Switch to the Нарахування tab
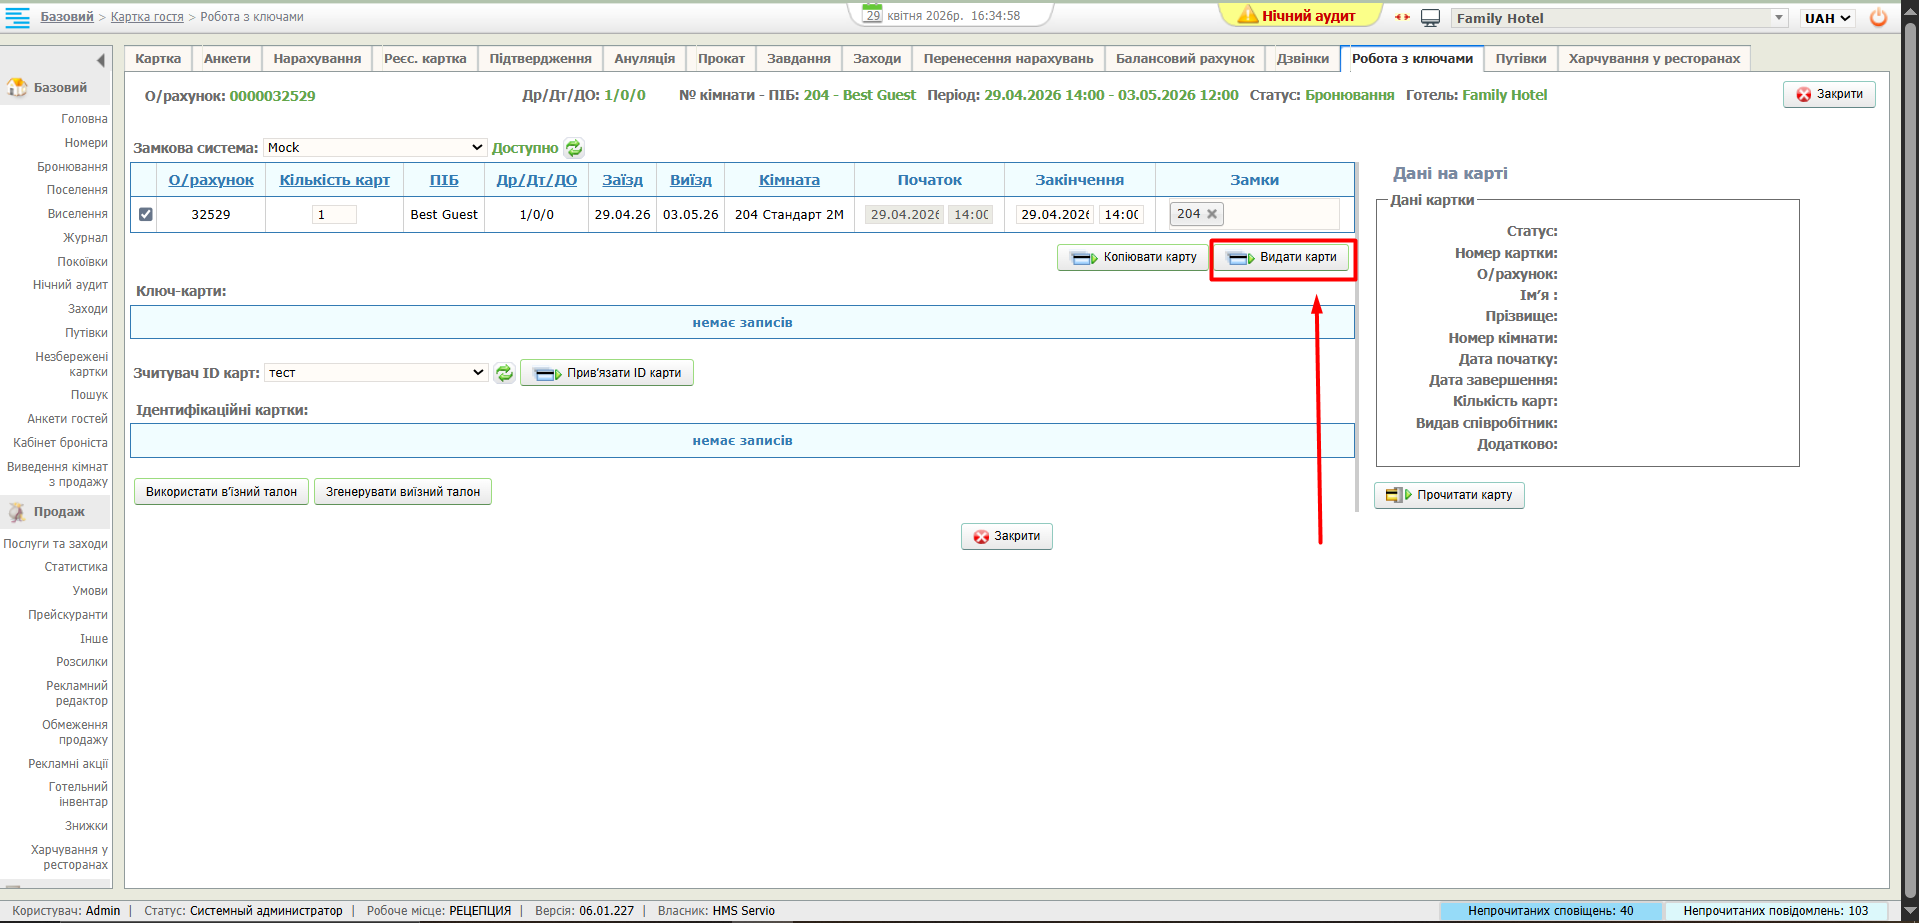 click(317, 59)
